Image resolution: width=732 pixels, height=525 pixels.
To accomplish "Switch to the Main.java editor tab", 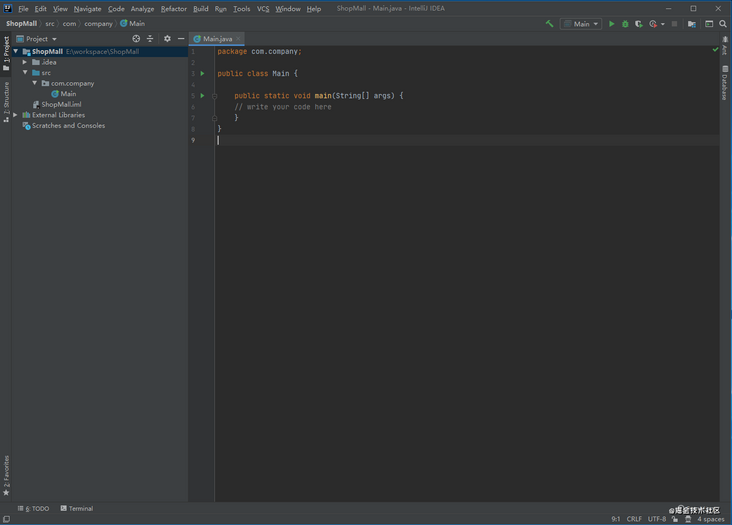I will pos(216,39).
